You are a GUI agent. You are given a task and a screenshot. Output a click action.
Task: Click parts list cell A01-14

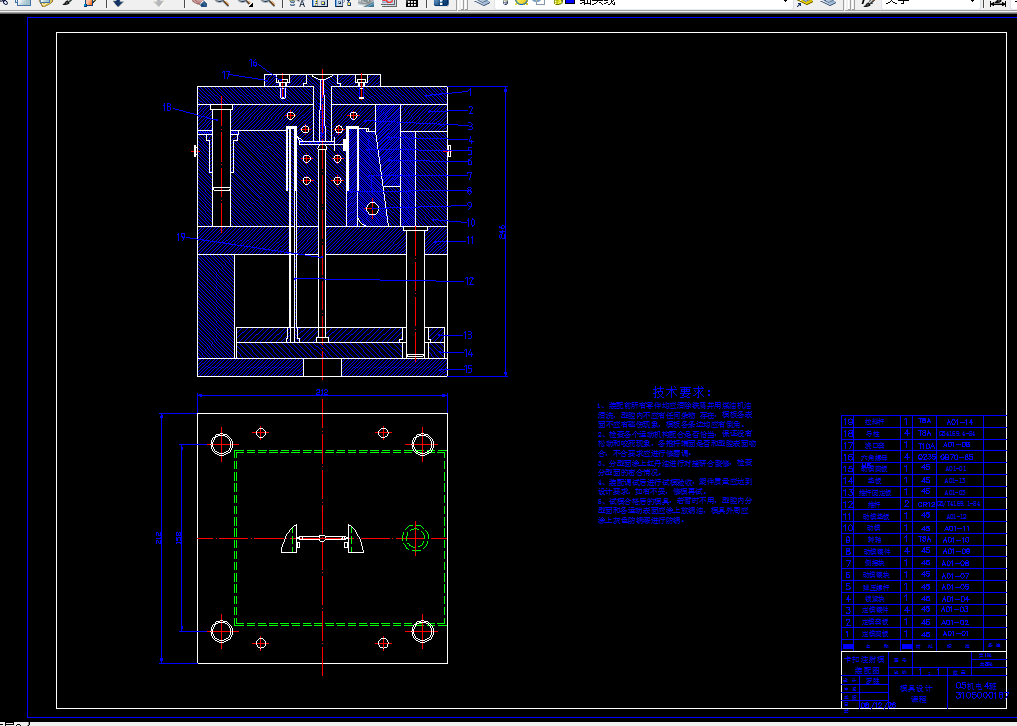coord(959,422)
